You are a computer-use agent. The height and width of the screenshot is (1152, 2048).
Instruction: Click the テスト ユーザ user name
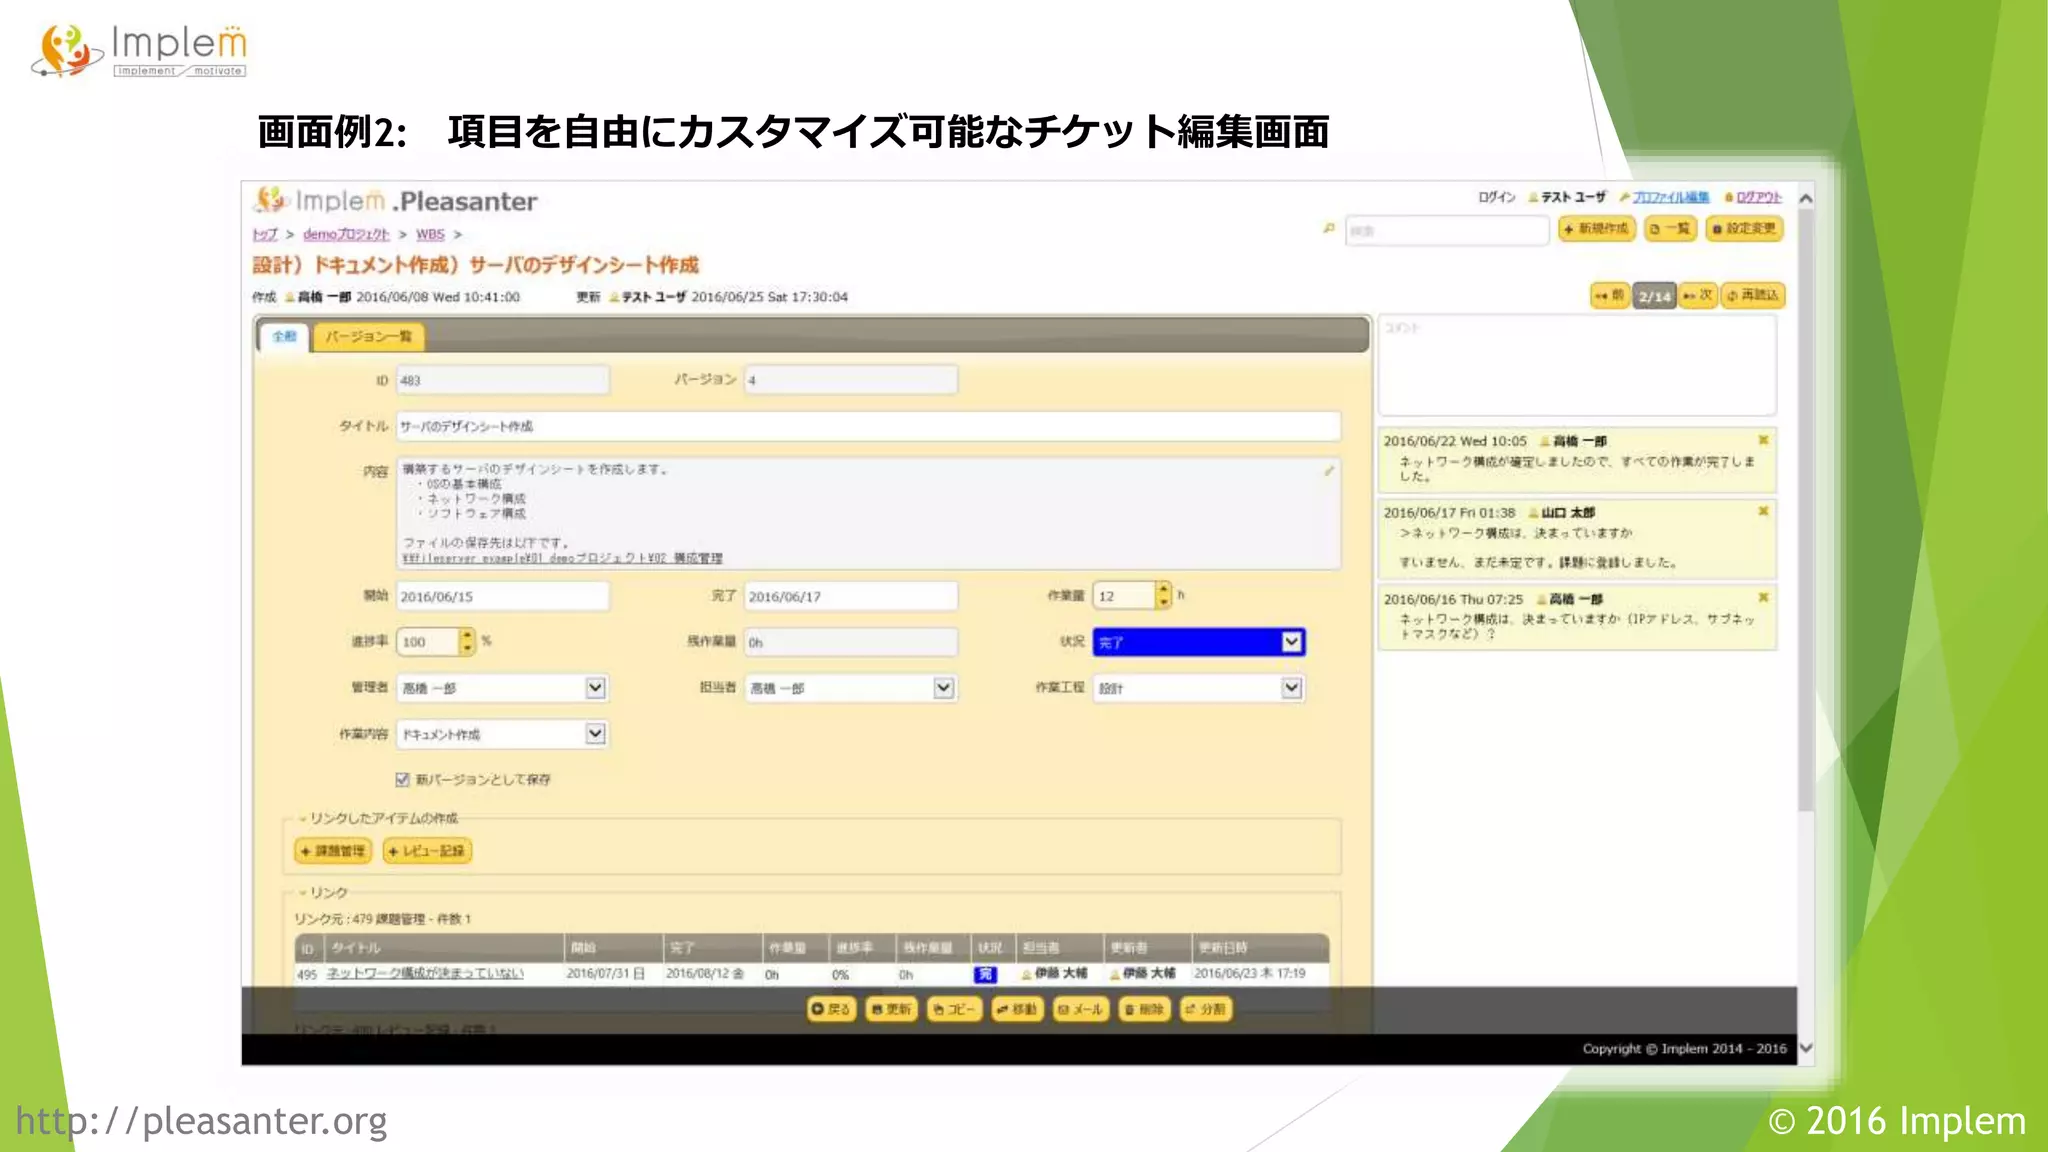tap(1573, 197)
